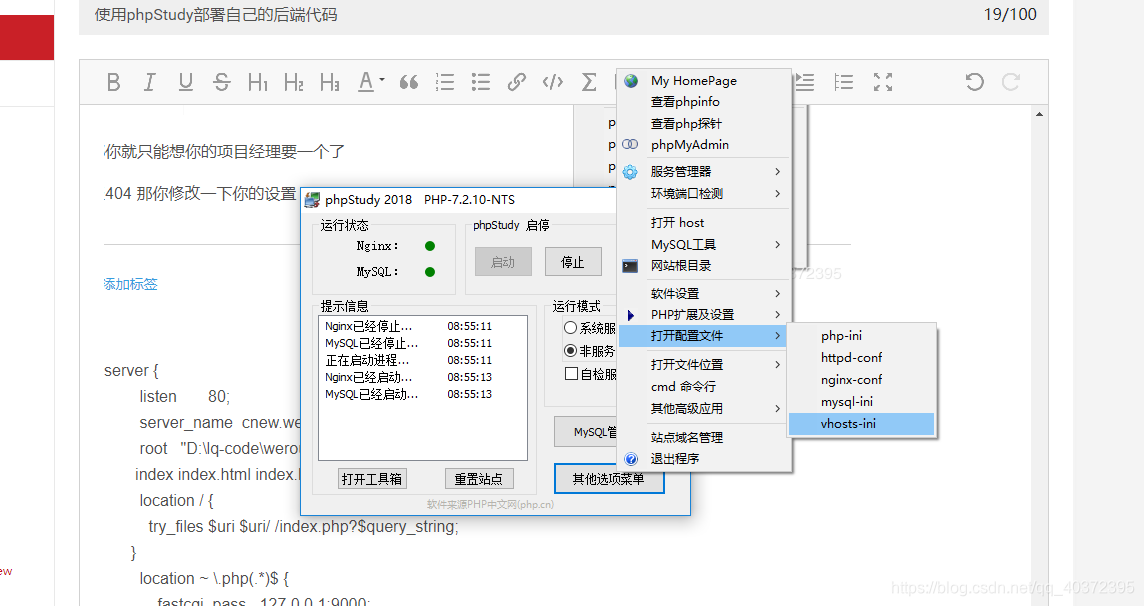
Task: Click 打开工具箱 button
Action: tap(372, 478)
